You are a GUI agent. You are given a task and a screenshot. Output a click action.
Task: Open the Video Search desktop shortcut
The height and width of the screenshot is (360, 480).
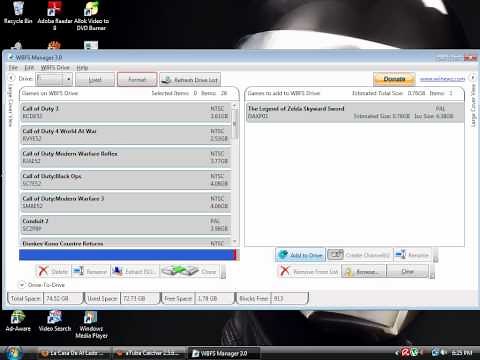tap(55, 321)
